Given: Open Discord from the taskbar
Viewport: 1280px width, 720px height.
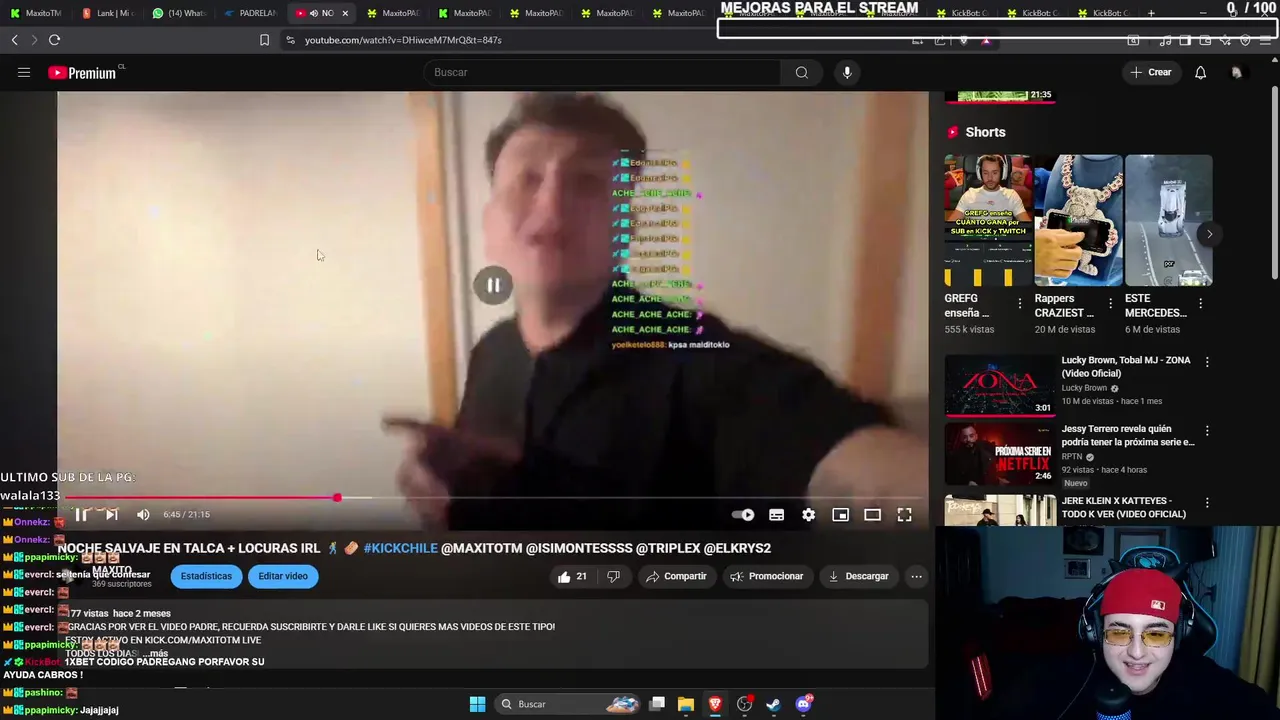Looking at the screenshot, I should click(x=803, y=704).
